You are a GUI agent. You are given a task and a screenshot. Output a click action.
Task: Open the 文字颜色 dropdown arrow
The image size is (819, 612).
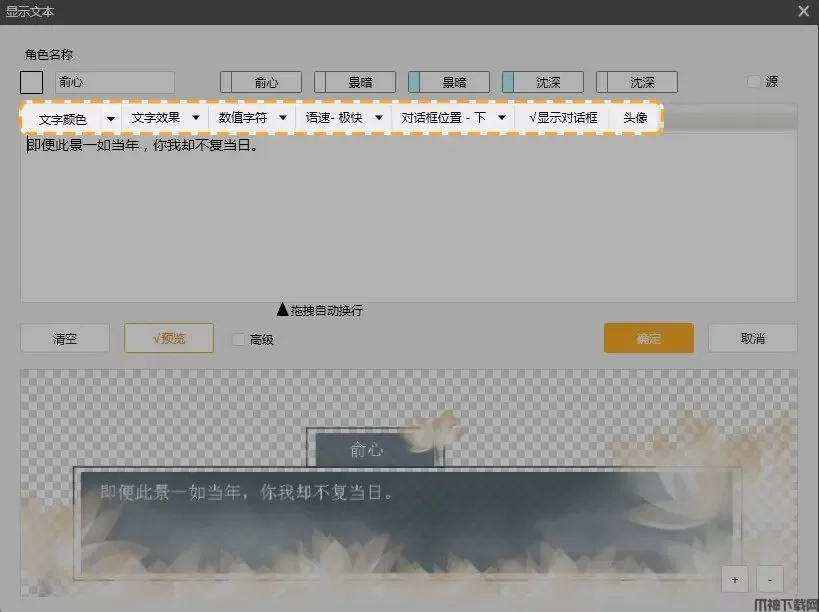coord(109,118)
